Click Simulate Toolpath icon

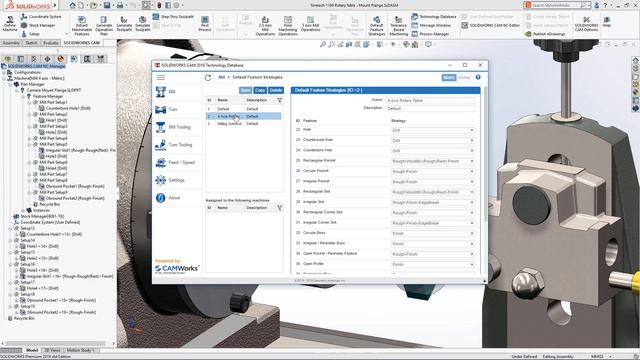click(142, 24)
